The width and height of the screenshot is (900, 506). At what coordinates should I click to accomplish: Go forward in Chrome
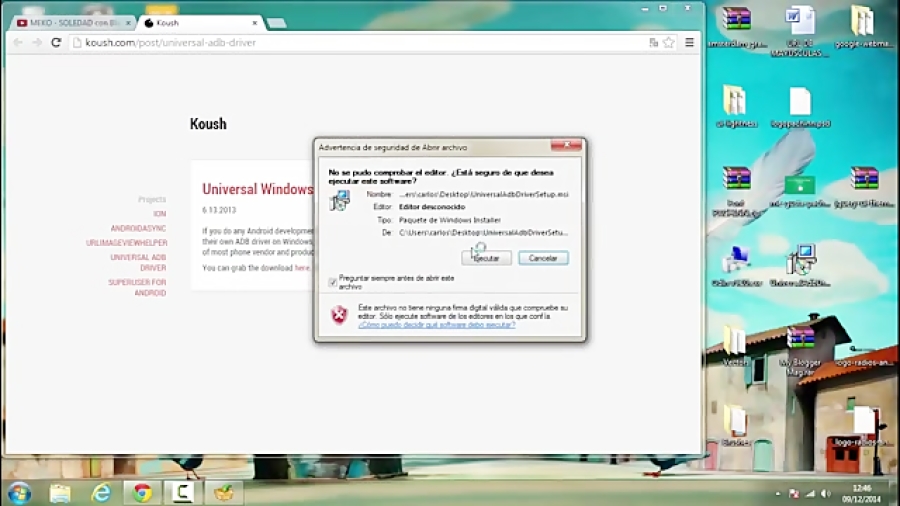[x=37, y=42]
